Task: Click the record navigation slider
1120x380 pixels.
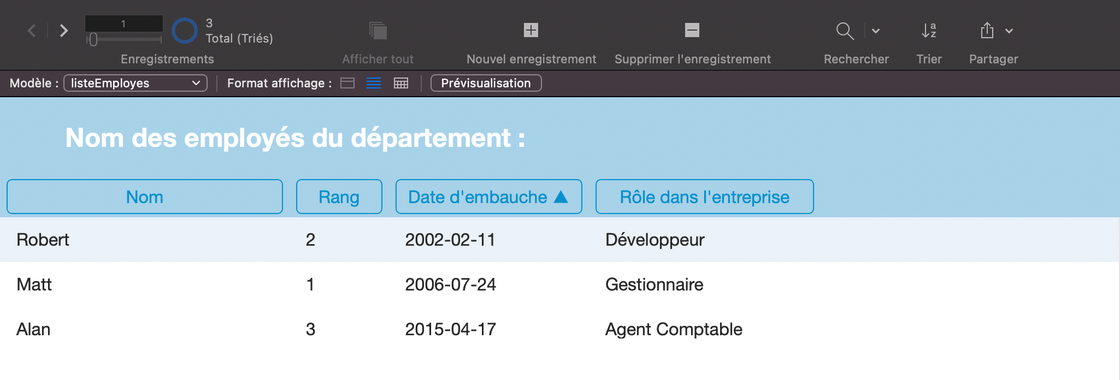Action: point(124,40)
